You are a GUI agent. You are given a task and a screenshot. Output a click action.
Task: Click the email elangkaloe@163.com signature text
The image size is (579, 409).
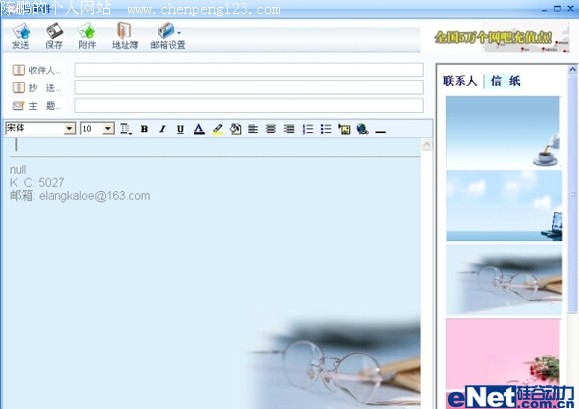(x=80, y=196)
